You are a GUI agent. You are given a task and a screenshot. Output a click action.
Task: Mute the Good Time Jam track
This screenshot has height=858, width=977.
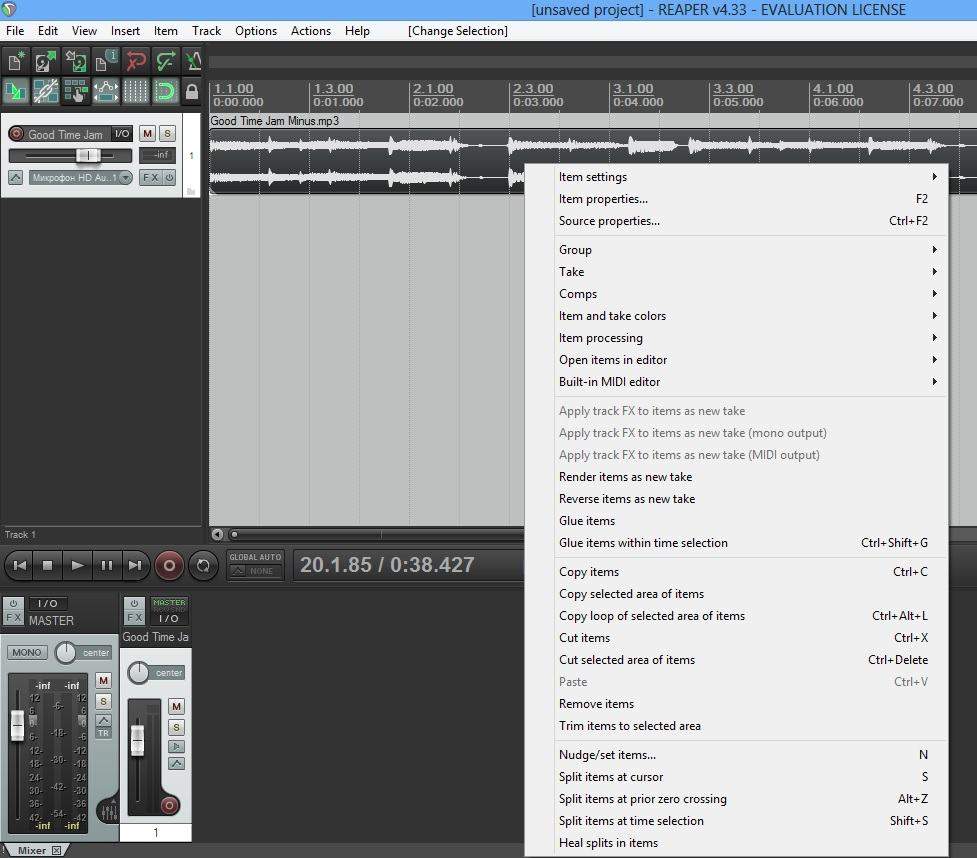coord(147,134)
